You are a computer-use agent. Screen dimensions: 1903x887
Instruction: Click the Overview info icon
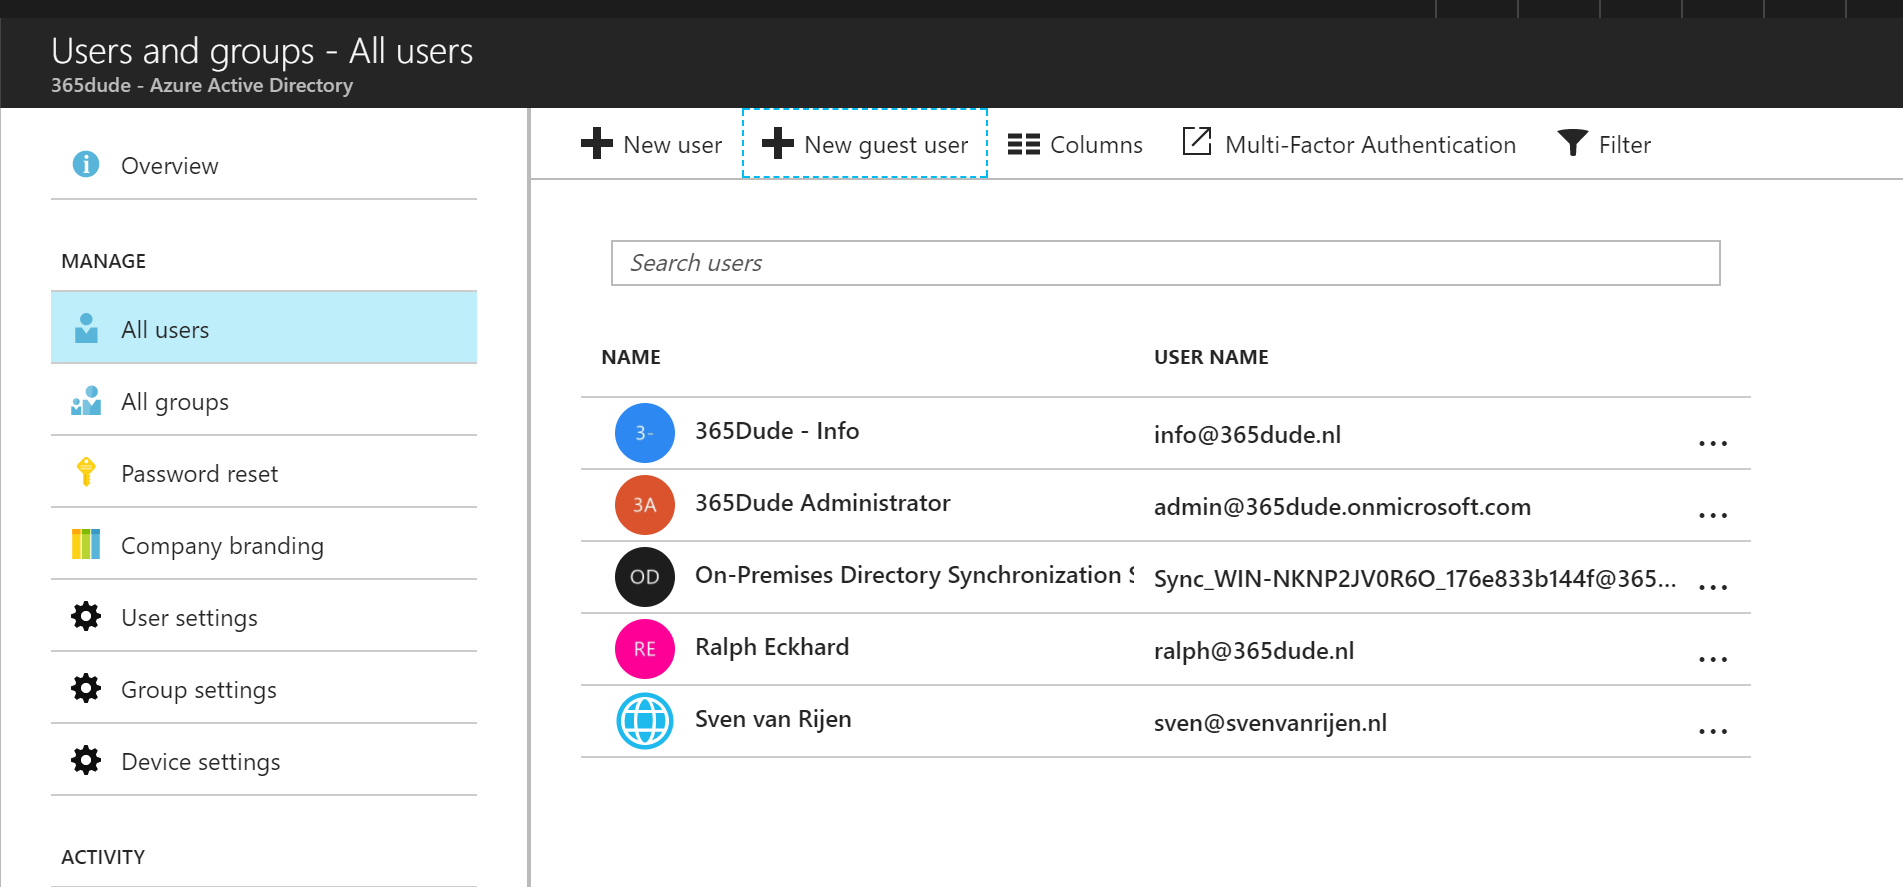tap(86, 164)
